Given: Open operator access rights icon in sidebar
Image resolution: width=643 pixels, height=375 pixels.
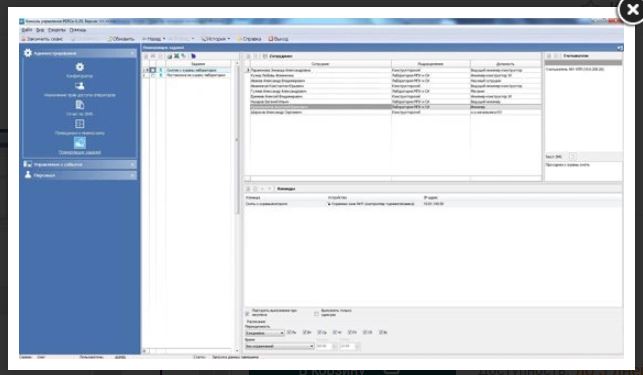Looking at the screenshot, I should click(80, 86).
